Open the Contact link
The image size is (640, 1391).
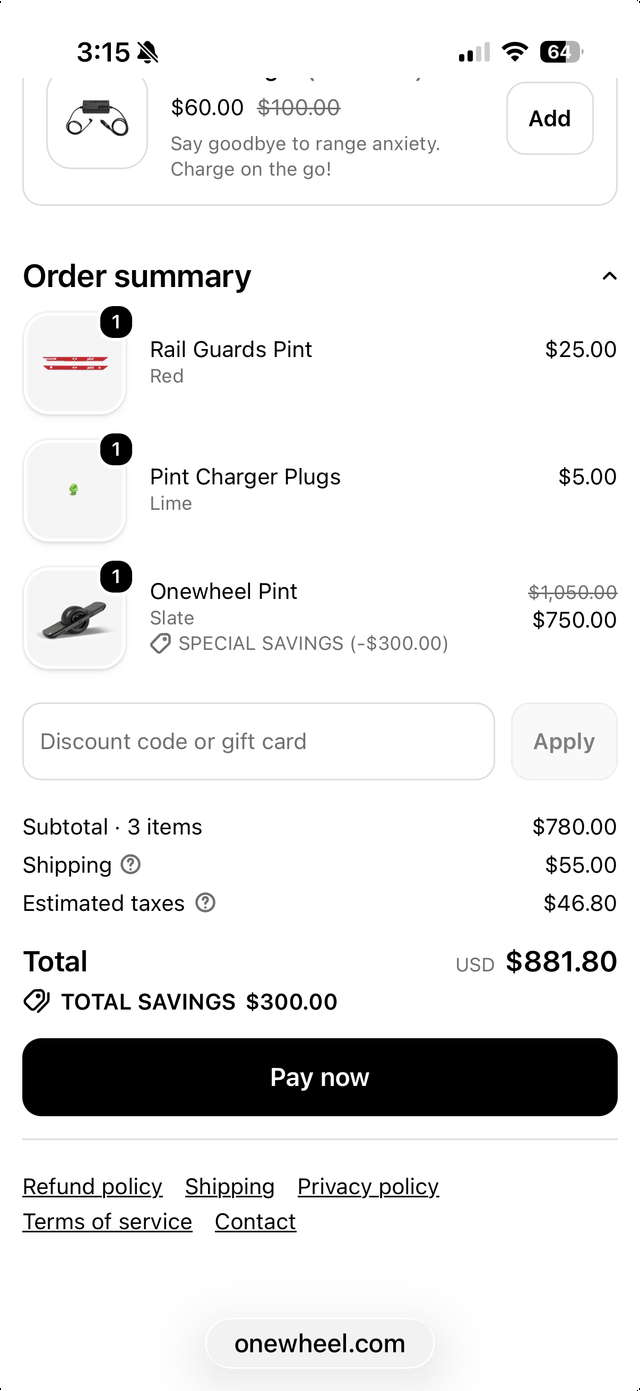coord(255,1221)
